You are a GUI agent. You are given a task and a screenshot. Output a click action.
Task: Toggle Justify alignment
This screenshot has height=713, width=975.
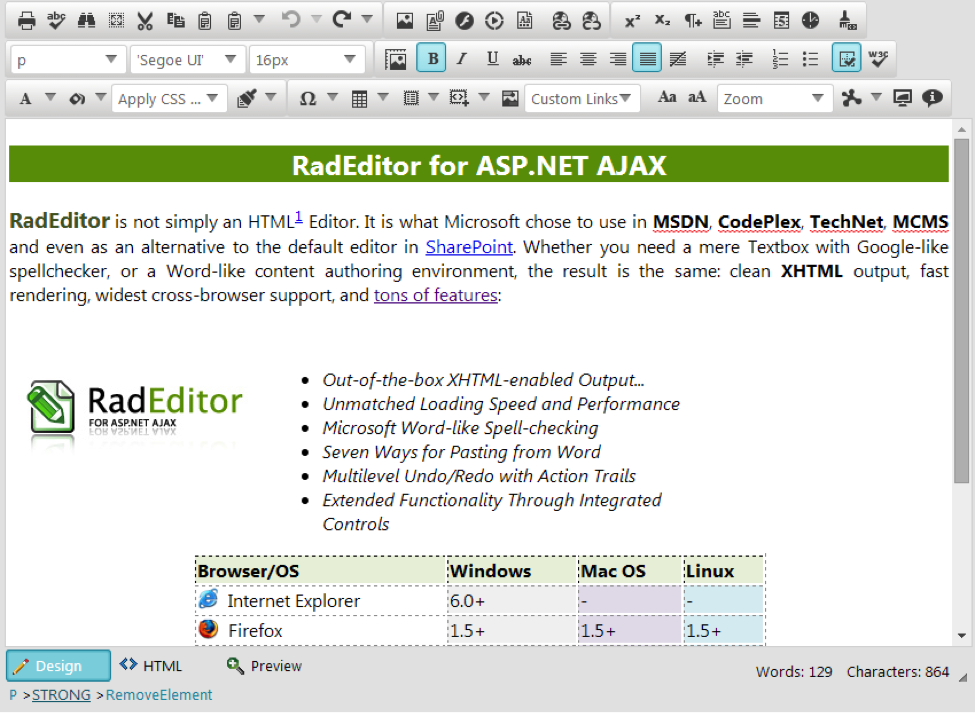click(647, 58)
